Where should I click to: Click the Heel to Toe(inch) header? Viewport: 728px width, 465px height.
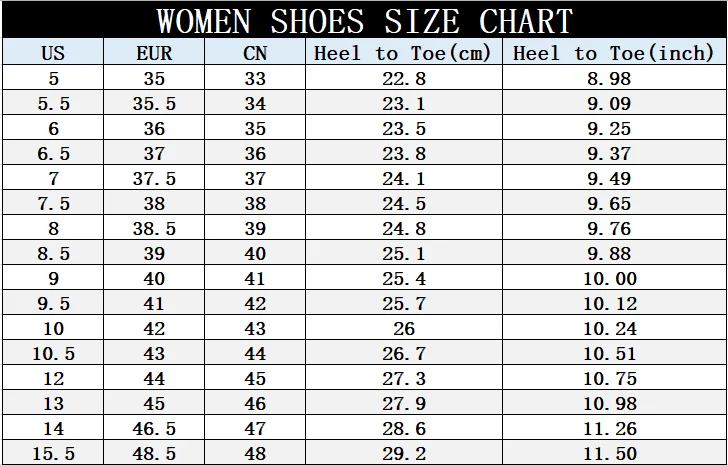coord(614,52)
